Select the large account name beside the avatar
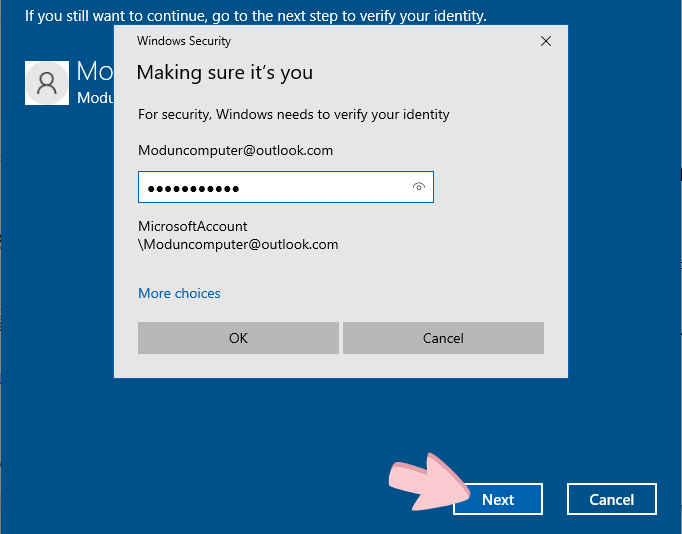 [x=95, y=72]
